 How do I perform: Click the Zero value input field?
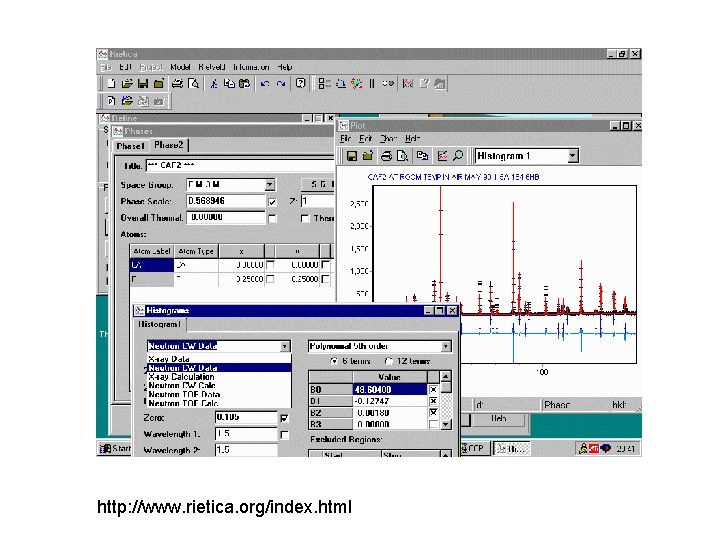[x=246, y=417]
